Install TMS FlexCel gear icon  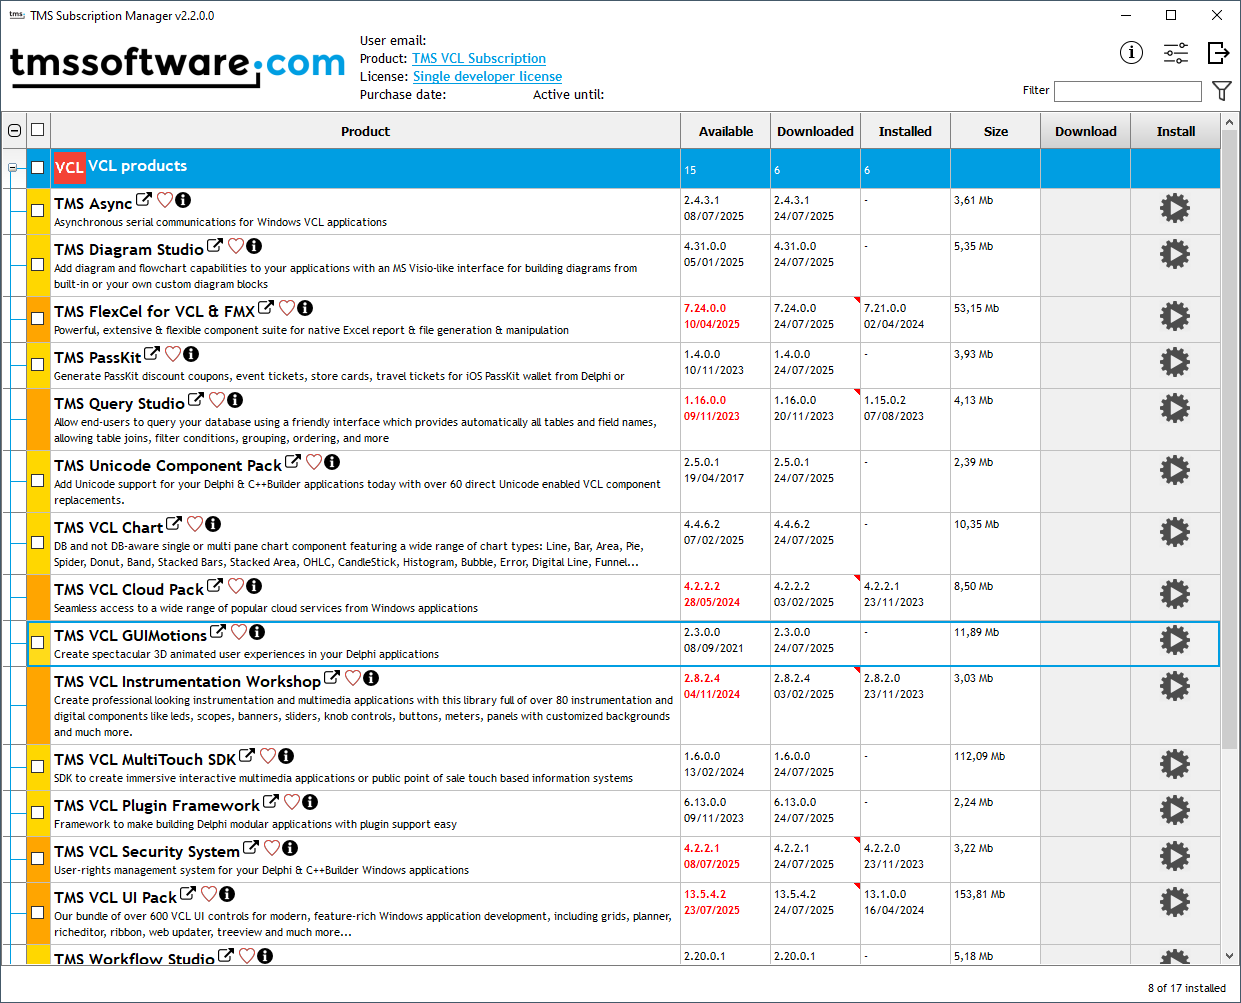tap(1175, 316)
